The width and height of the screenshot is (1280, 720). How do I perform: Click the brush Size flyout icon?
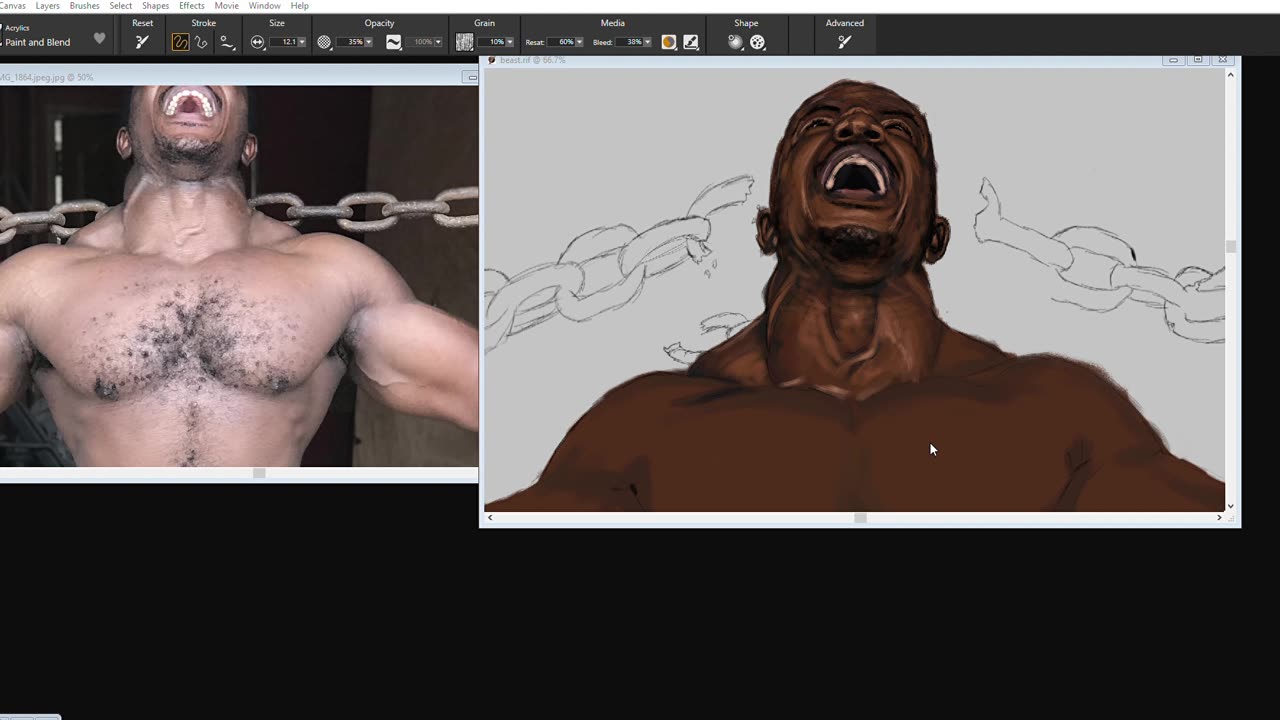pyautogui.click(x=258, y=42)
